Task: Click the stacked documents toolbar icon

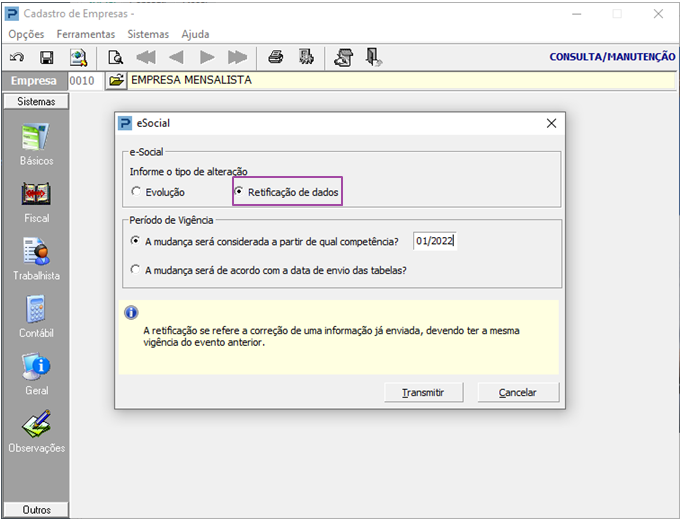Action: pyautogui.click(x=344, y=57)
